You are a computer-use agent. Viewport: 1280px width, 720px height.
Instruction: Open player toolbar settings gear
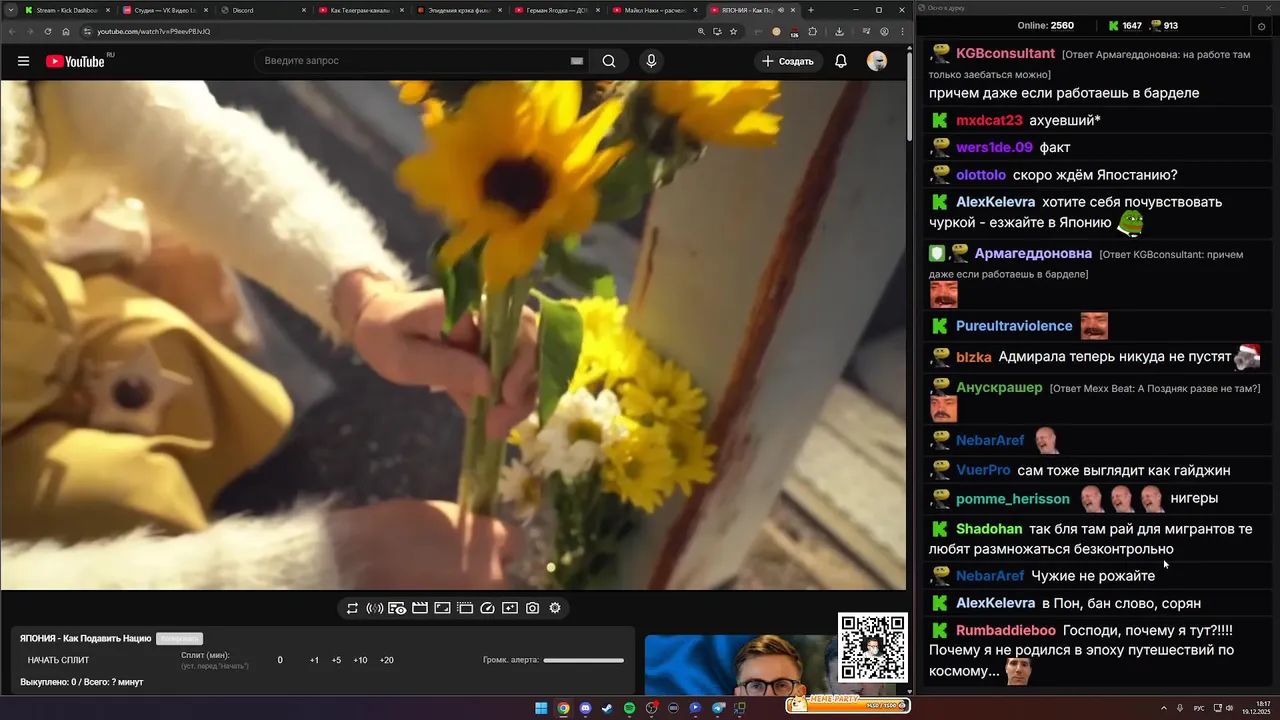555,608
